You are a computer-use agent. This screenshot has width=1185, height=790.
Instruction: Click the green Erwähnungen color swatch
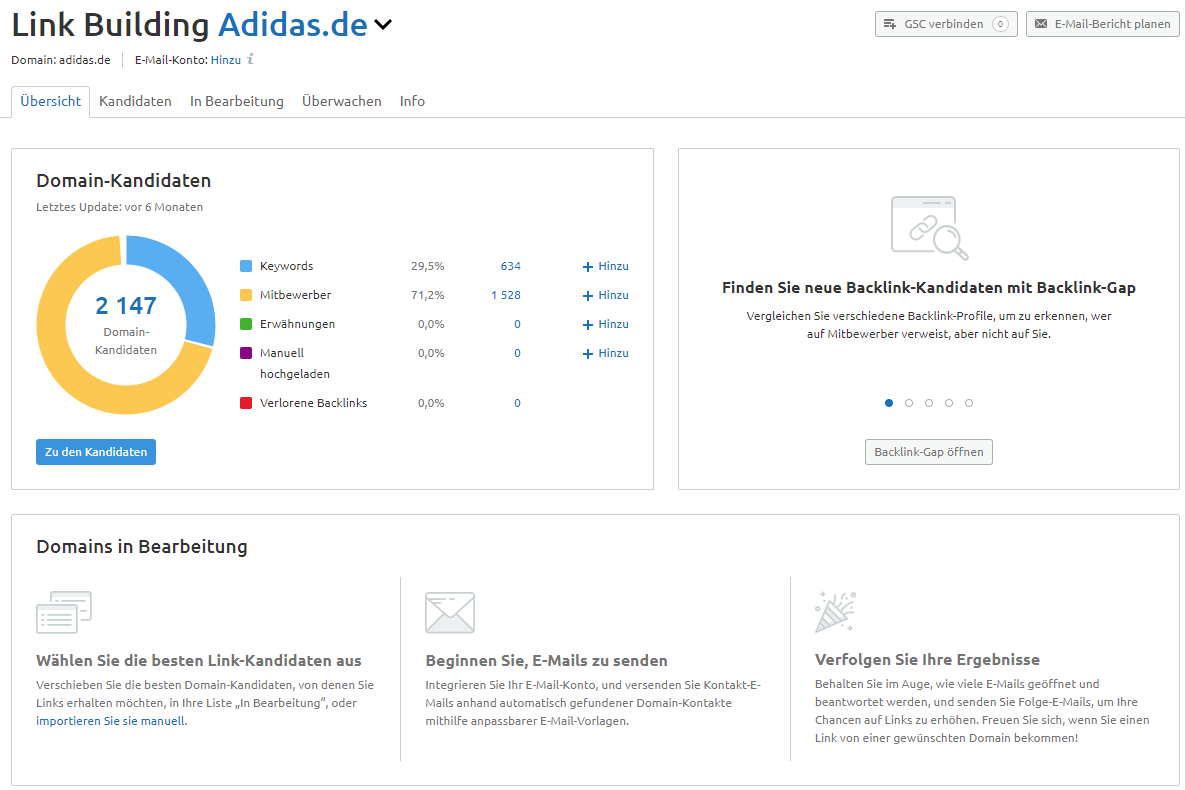pos(246,324)
